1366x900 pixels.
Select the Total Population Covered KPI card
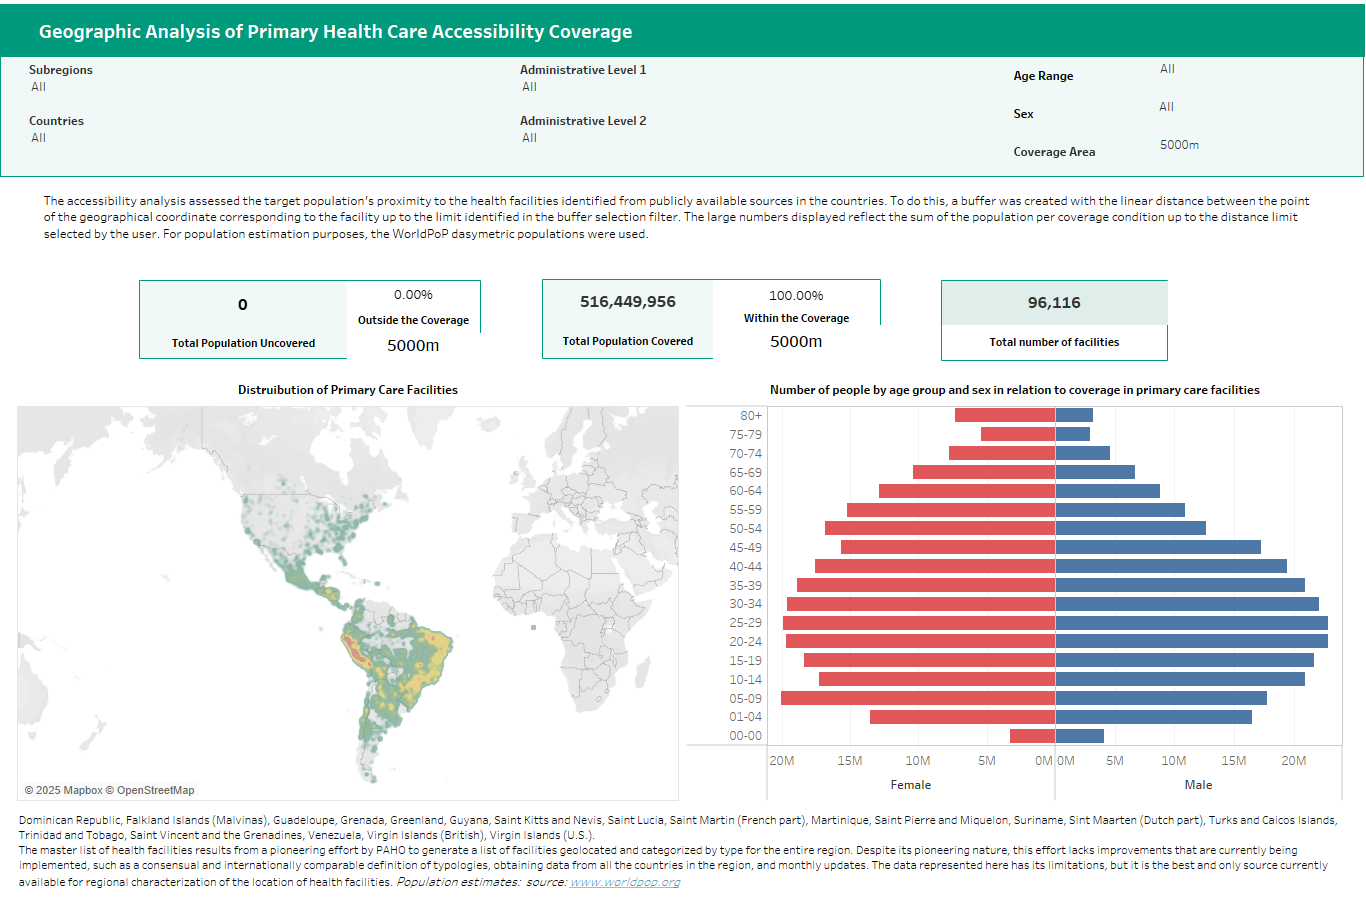(627, 320)
